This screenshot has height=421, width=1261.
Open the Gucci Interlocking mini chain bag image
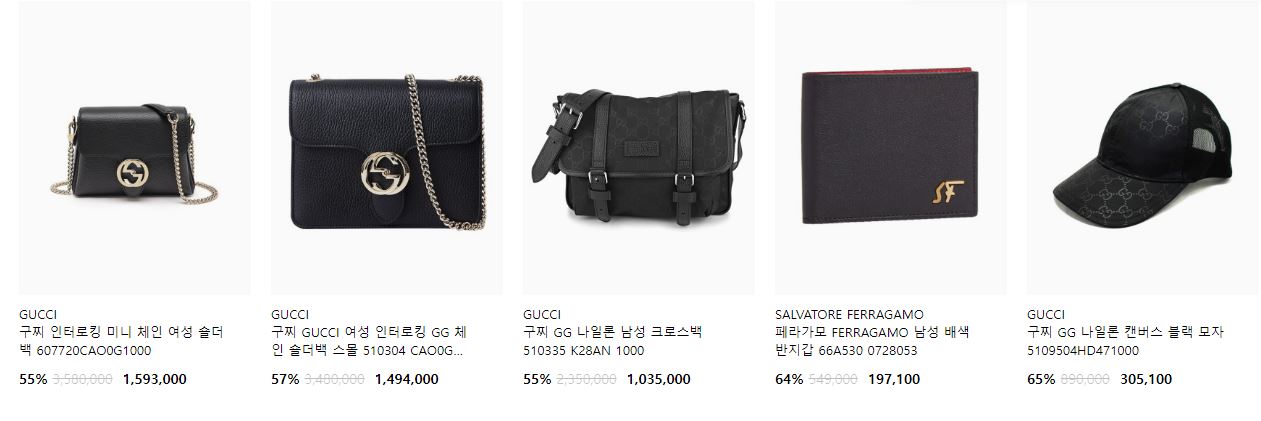(135, 148)
